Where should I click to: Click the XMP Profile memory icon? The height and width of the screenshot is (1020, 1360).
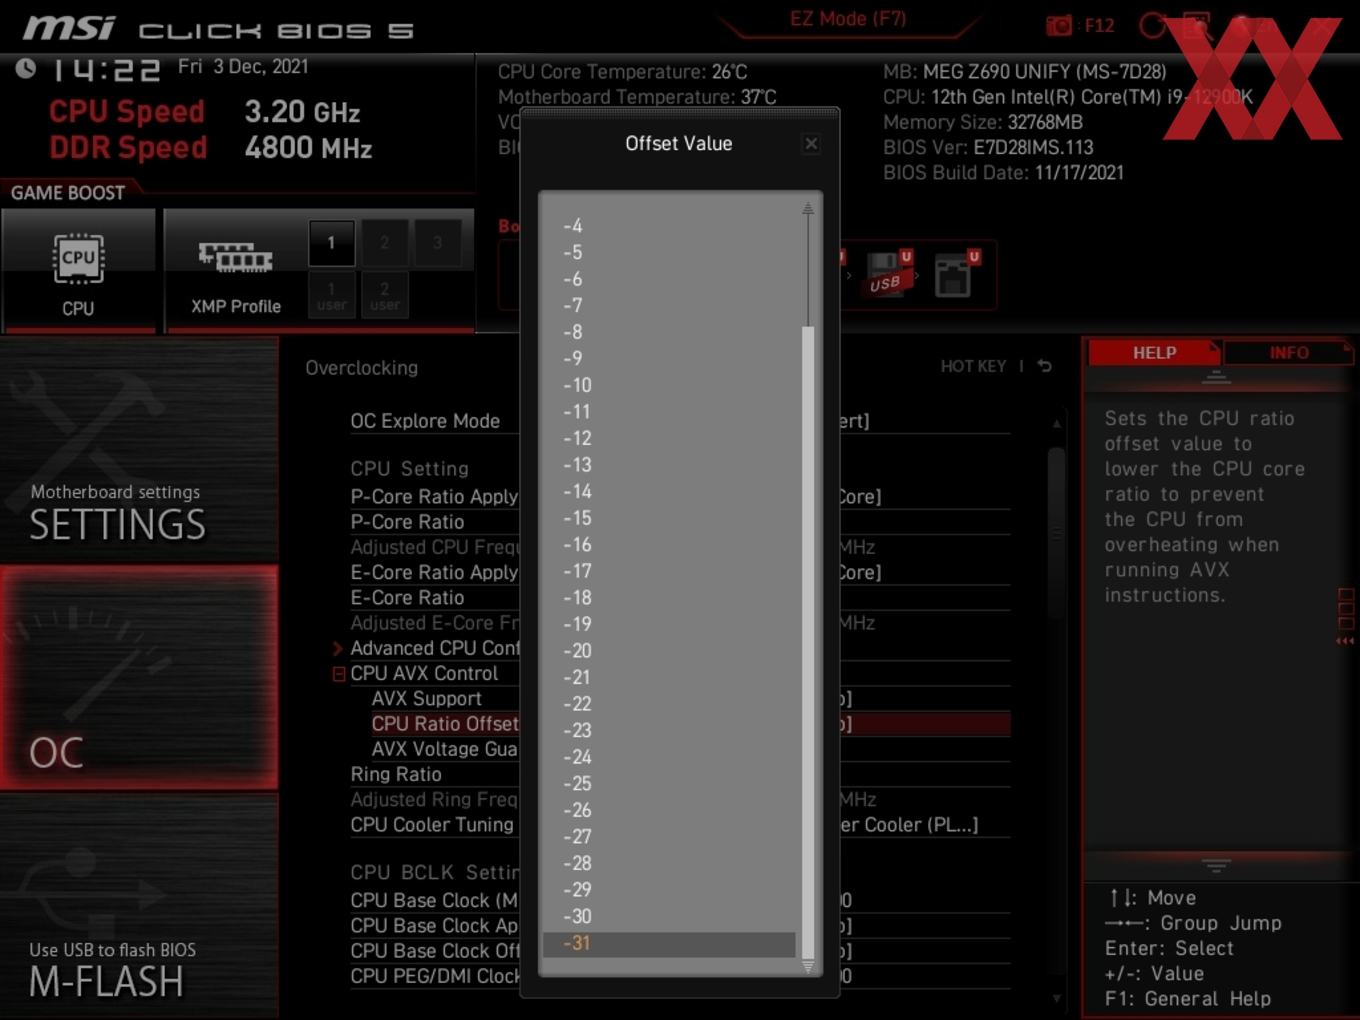[235, 258]
